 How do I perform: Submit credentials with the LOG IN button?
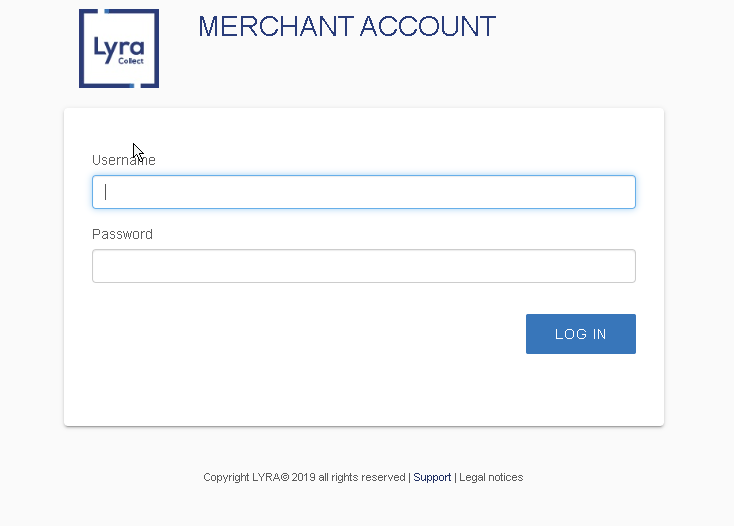point(580,334)
